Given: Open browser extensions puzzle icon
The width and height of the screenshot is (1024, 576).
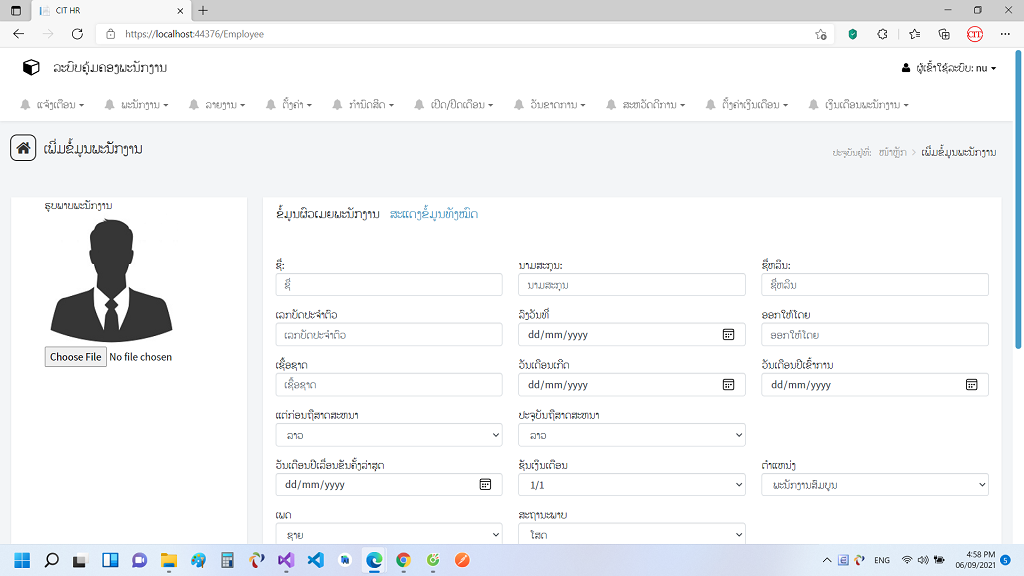Looking at the screenshot, I should coord(882,34).
